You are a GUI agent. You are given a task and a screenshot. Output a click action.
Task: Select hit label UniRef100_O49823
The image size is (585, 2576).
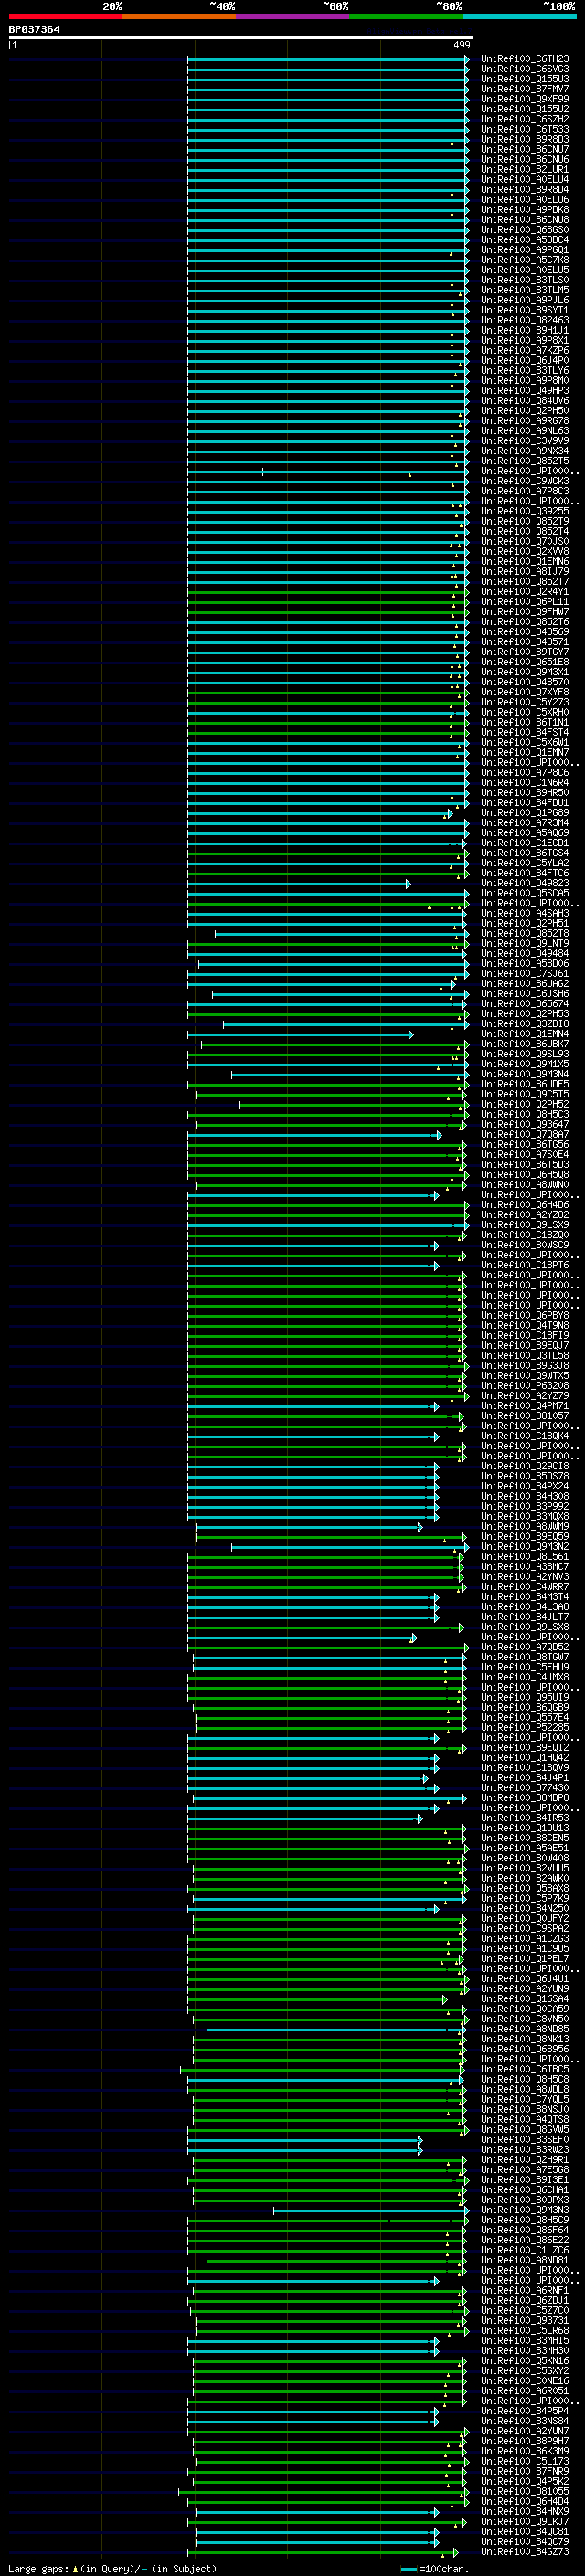point(524,883)
